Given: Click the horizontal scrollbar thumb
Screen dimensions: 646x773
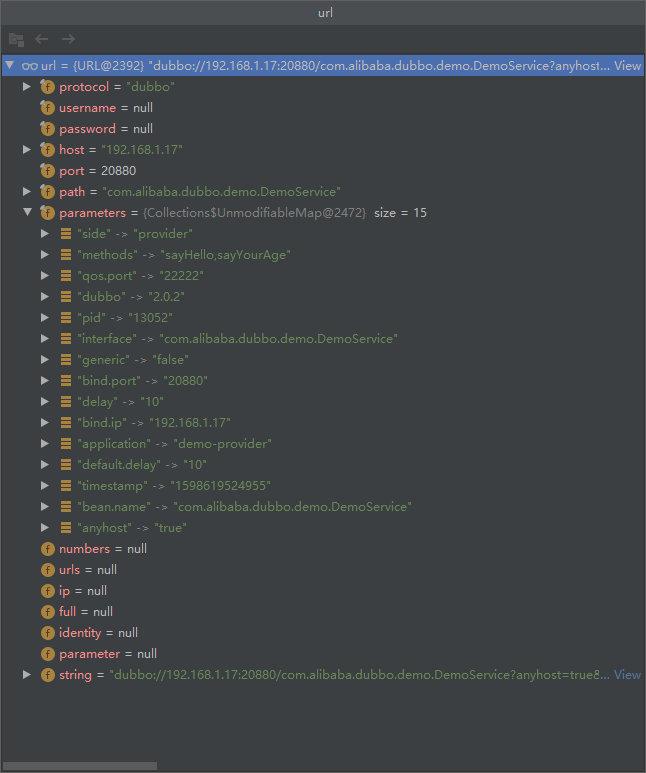Looking at the screenshot, I should [x=79, y=766].
